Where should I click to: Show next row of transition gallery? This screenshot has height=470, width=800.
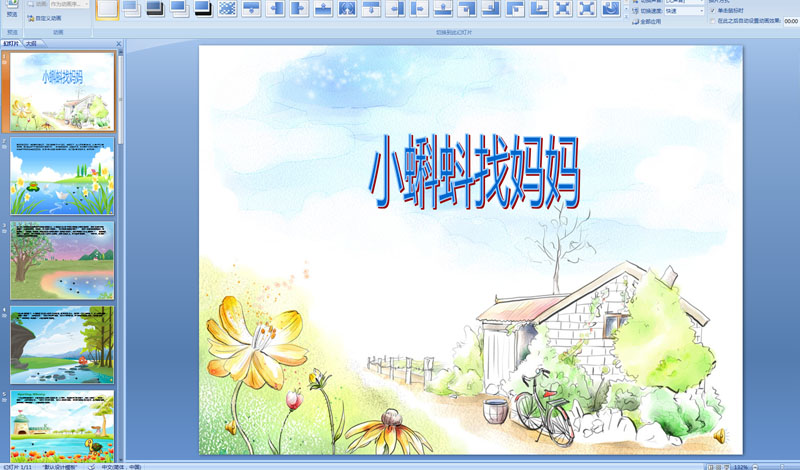click(x=626, y=9)
